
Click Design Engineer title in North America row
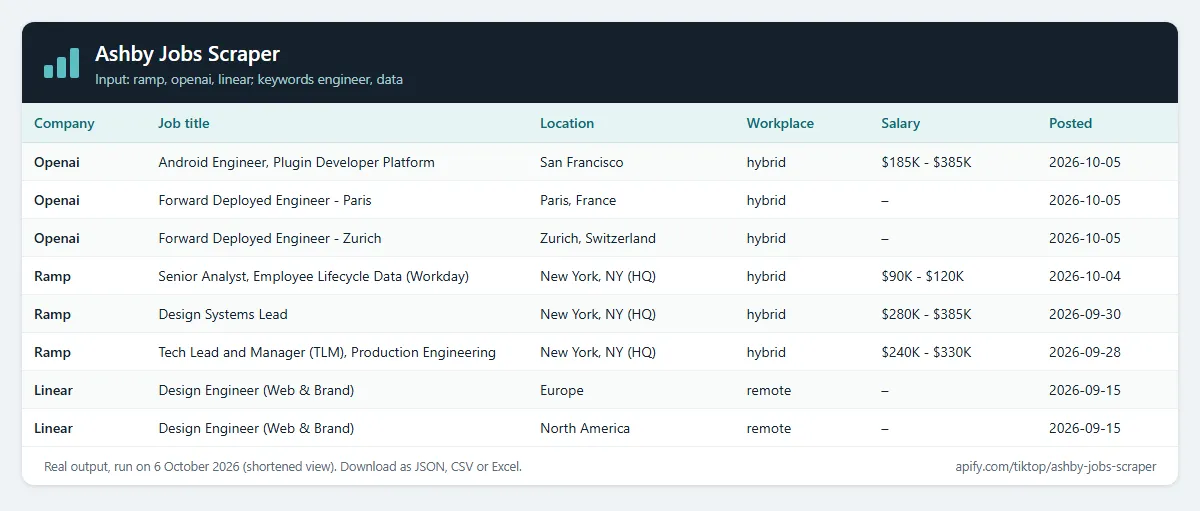pos(256,428)
